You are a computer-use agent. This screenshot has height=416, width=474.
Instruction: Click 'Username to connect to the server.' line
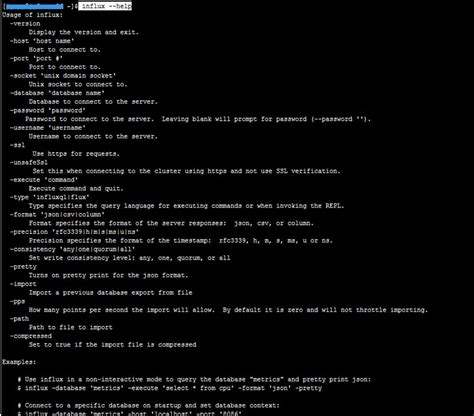(x=93, y=136)
